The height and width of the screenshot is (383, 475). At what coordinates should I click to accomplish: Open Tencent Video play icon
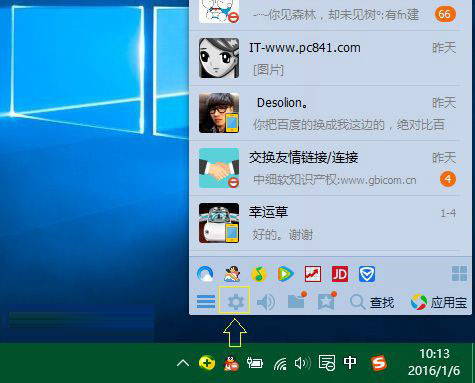tap(286, 274)
